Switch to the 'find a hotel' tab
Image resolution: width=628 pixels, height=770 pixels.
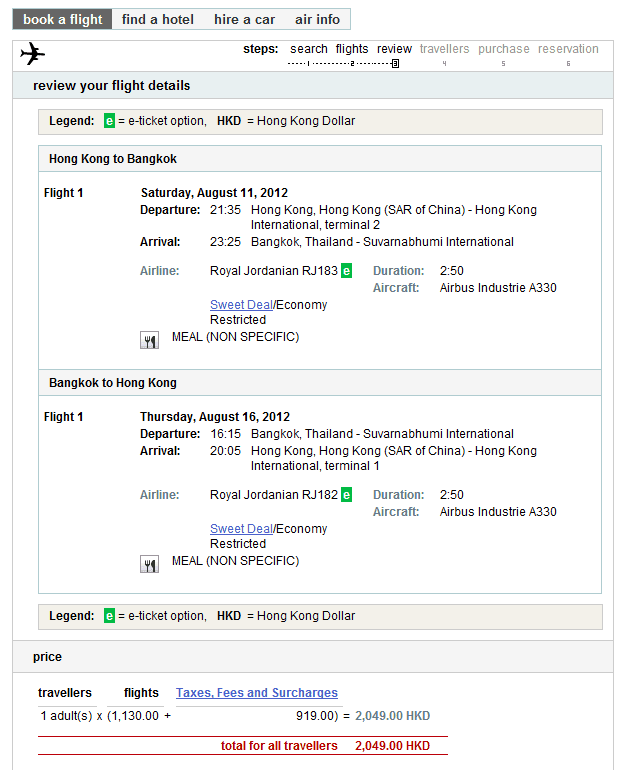(159, 19)
